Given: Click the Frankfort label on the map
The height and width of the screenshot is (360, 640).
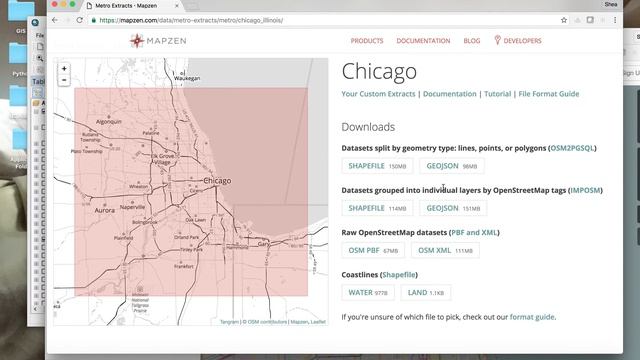Looking at the screenshot, I should coord(184,266).
